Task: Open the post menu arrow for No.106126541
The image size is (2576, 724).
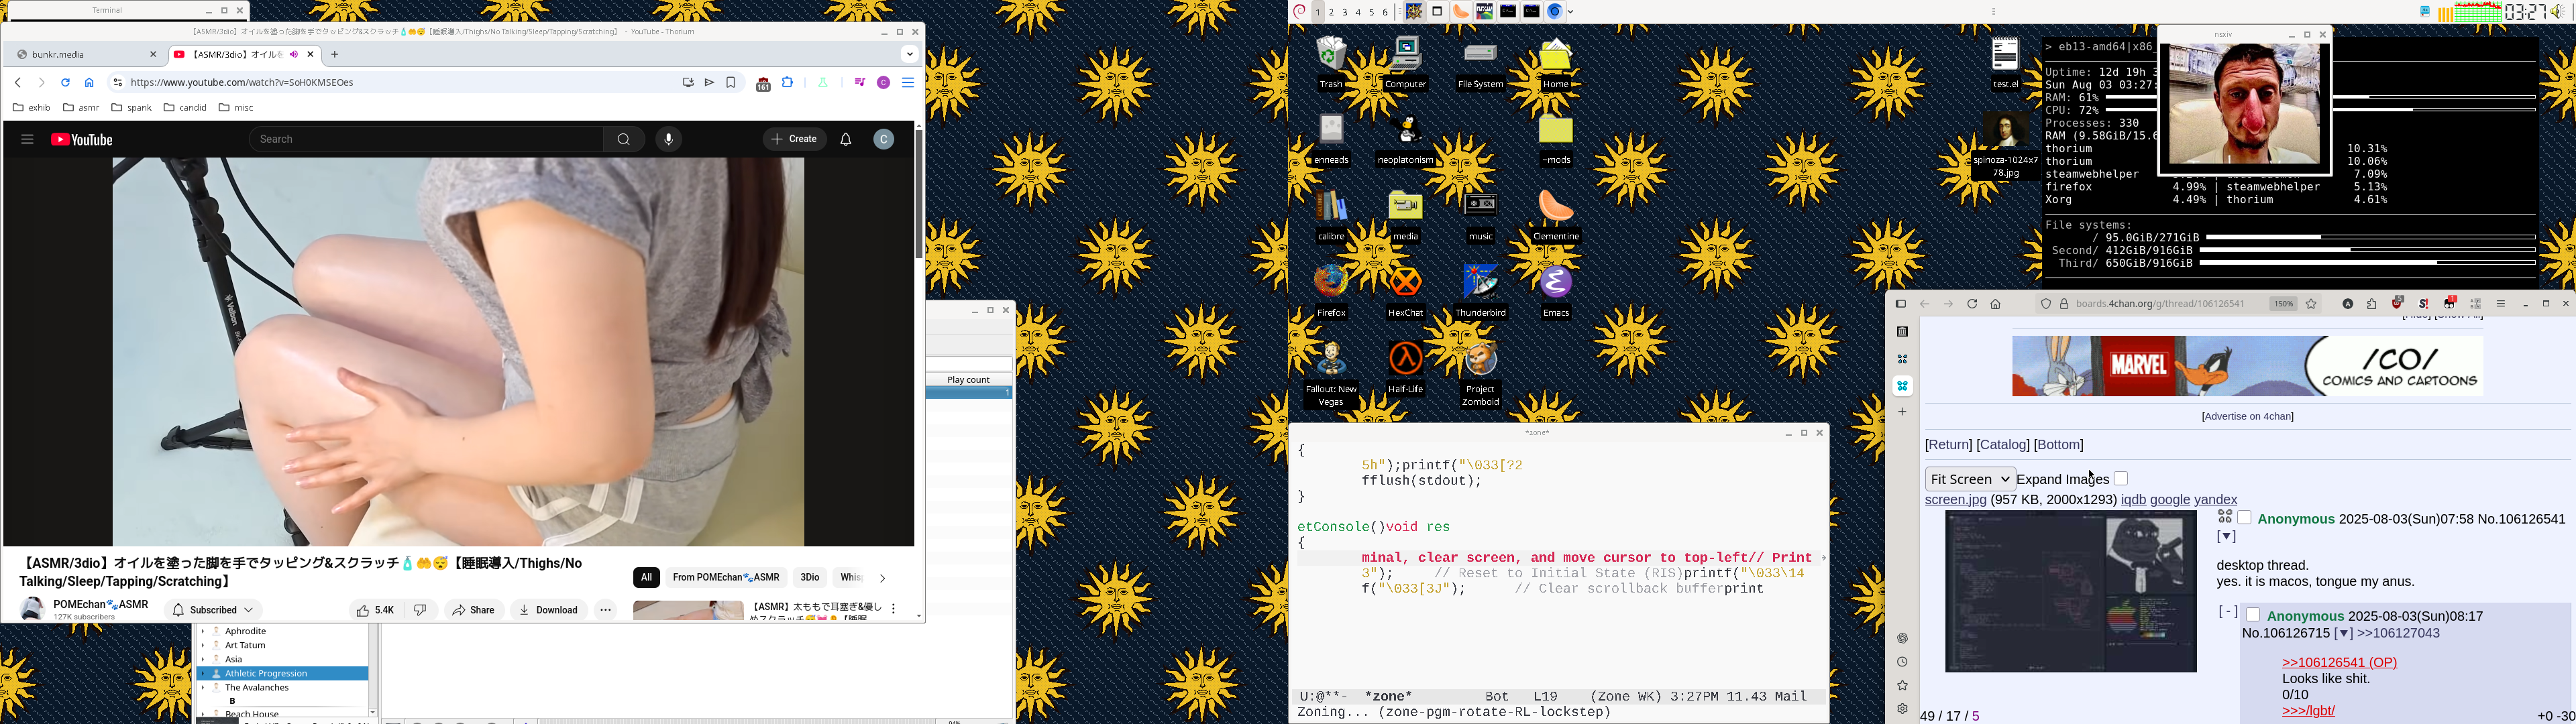Action: pos(2226,537)
